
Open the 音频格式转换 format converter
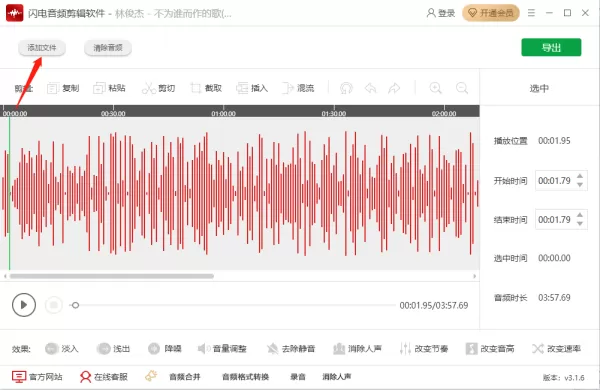click(x=246, y=377)
